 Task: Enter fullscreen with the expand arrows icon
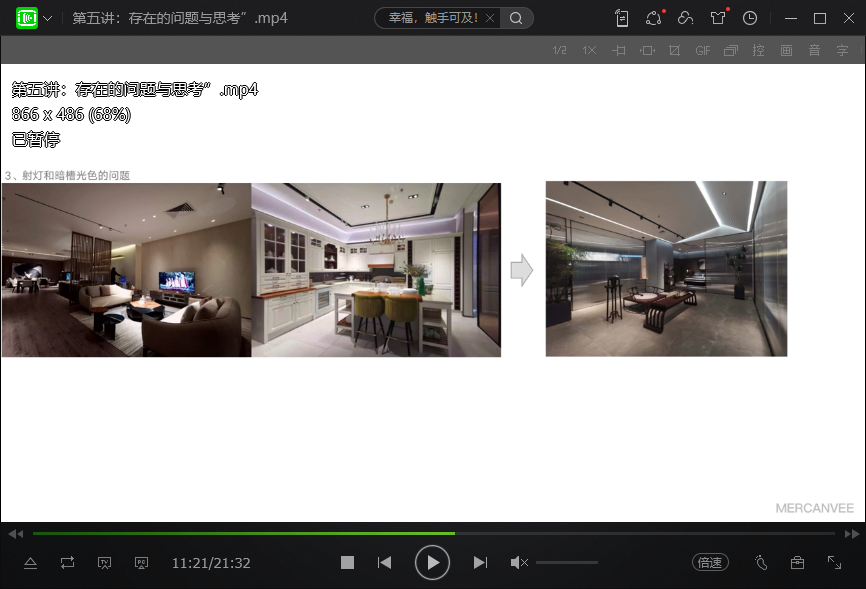tap(835, 562)
